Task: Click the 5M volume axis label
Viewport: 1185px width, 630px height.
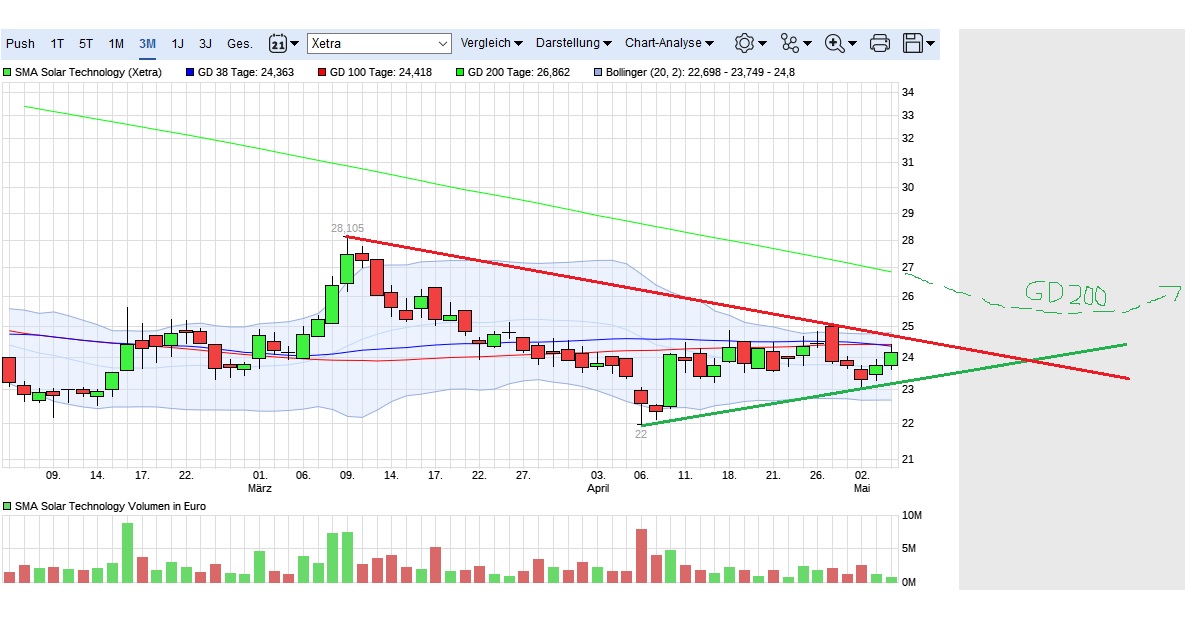Action: [x=908, y=548]
